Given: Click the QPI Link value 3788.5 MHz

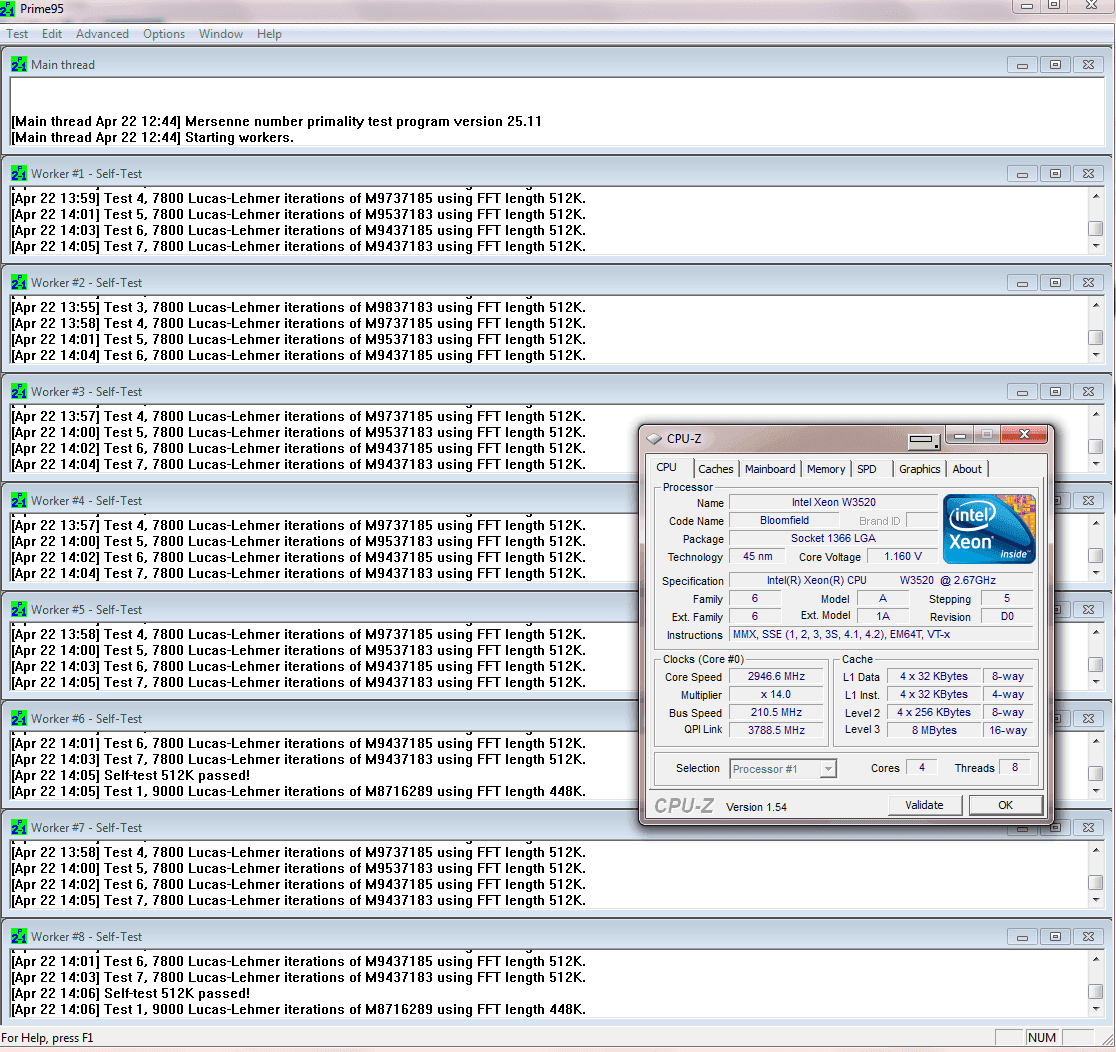Looking at the screenshot, I should (x=776, y=730).
